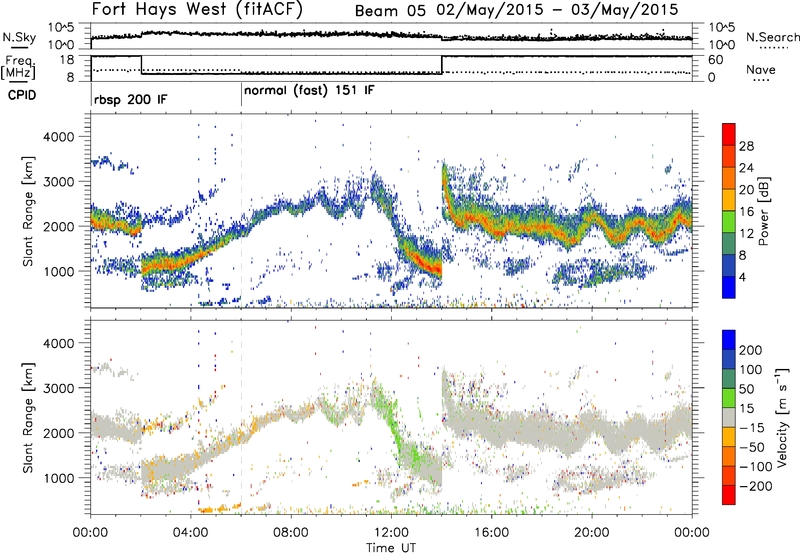
Task: Click the "normal (fast) 151 IF" mode label
Action: 309,91
